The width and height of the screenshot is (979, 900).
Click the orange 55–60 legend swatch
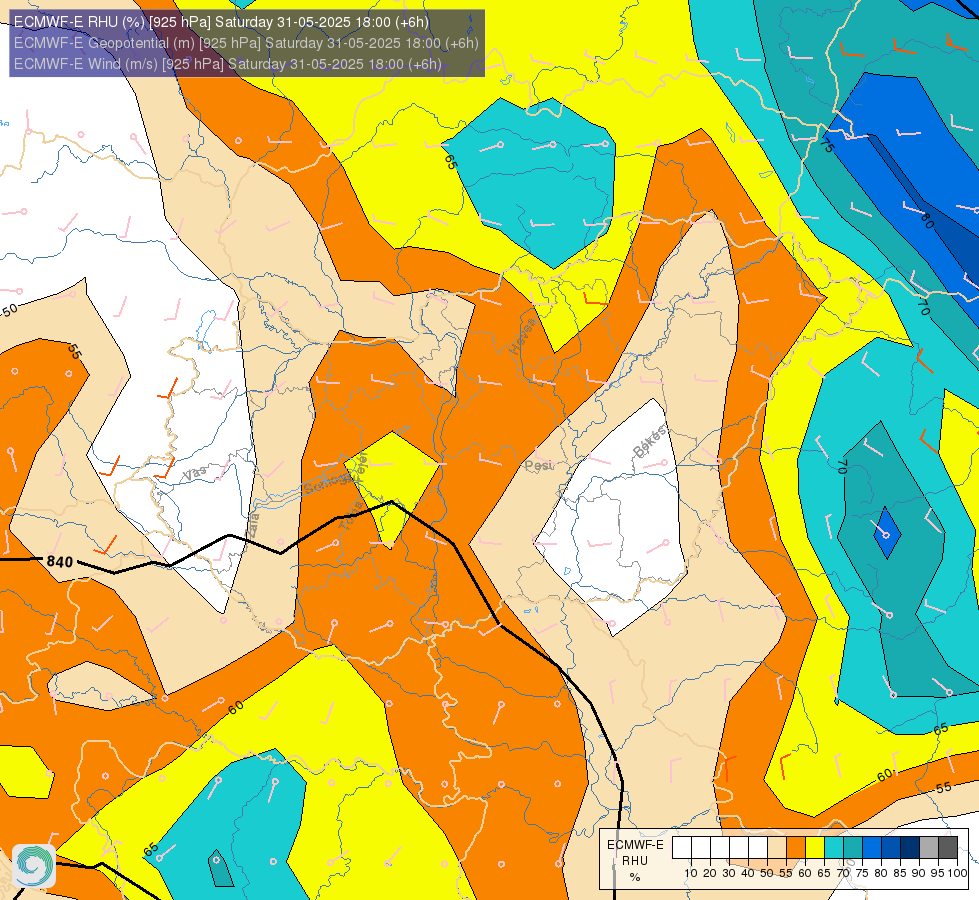[796, 848]
